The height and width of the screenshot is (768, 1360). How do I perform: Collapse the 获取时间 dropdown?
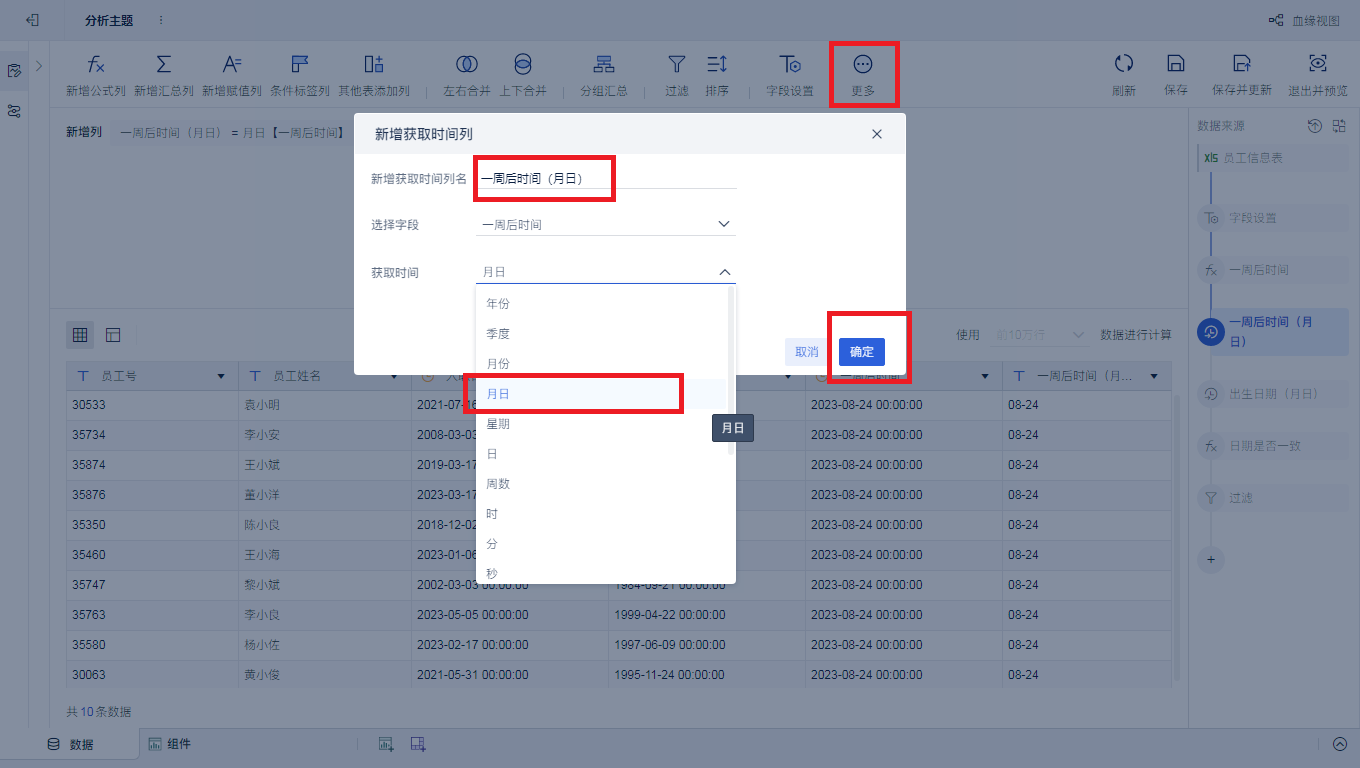coord(725,272)
